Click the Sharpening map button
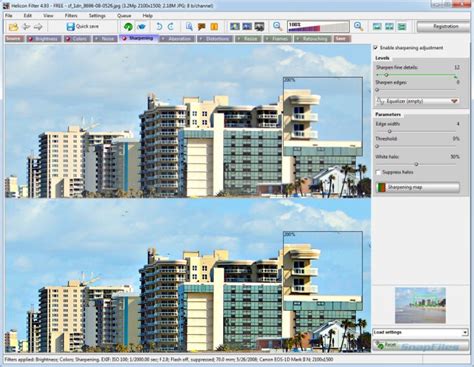The width and height of the screenshot is (474, 367). pyautogui.click(x=417, y=187)
